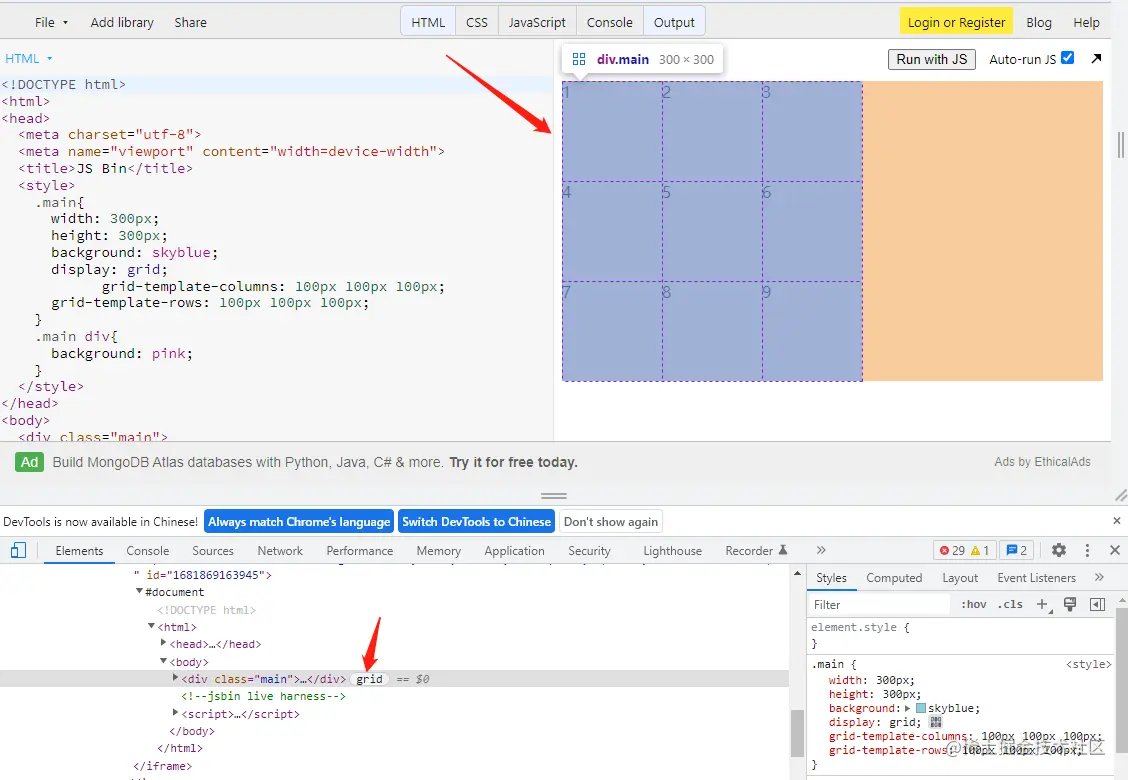1128x780 pixels.
Task: Toggle computed styles sidebar icon
Action: (1097, 604)
